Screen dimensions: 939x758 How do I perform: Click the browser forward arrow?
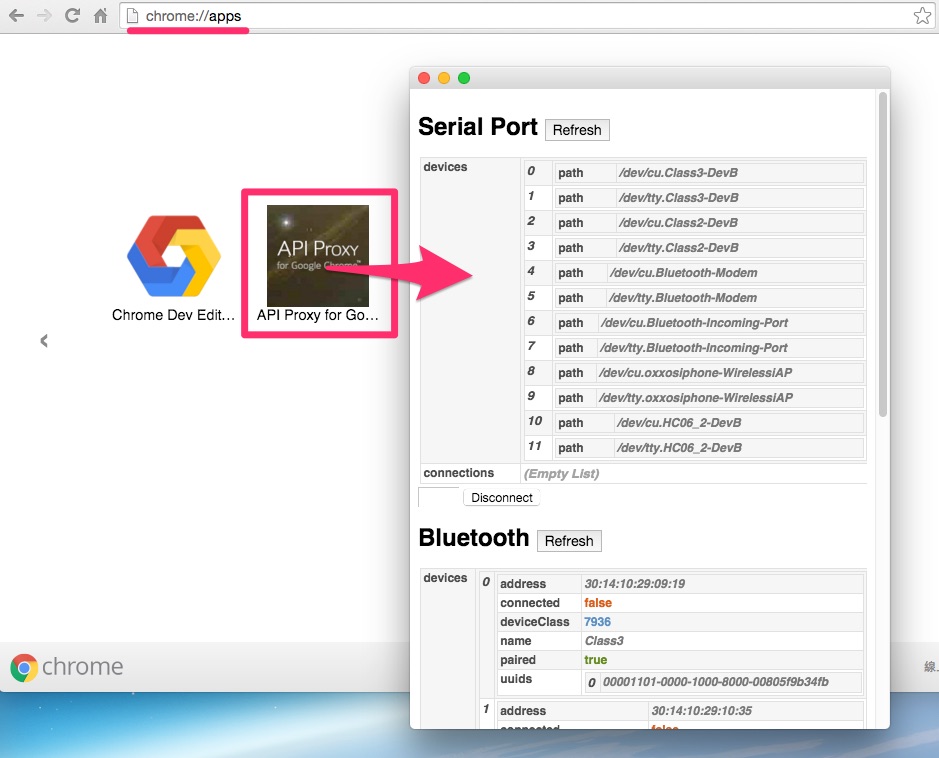tap(44, 16)
